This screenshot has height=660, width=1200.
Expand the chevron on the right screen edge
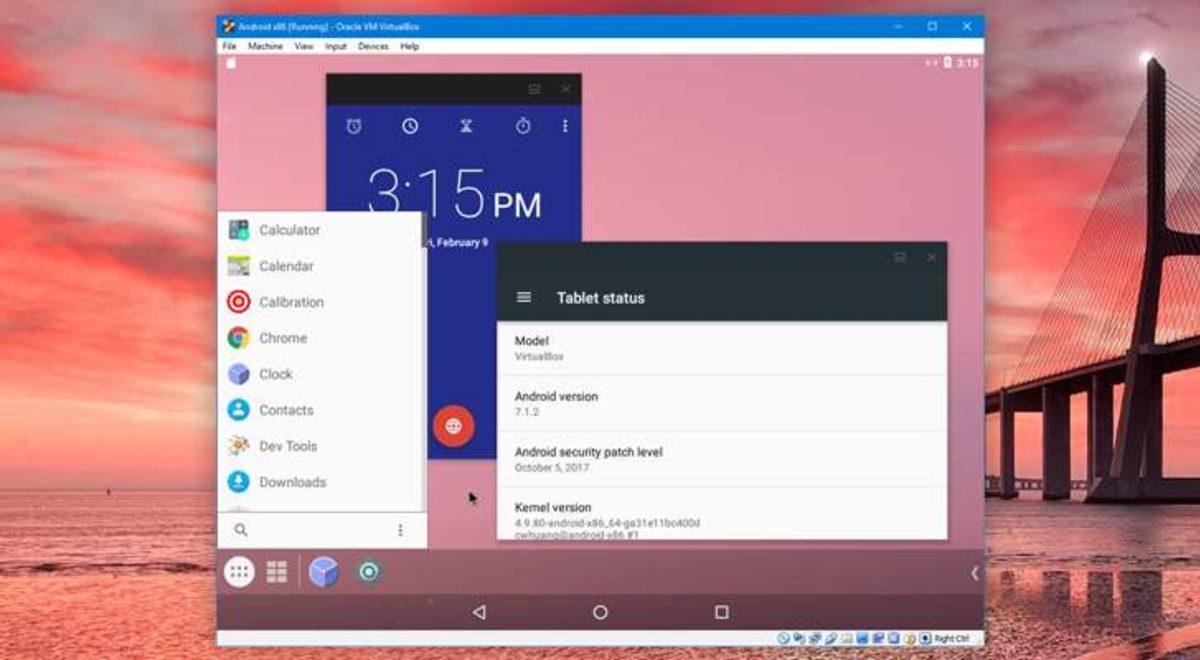click(976, 572)
